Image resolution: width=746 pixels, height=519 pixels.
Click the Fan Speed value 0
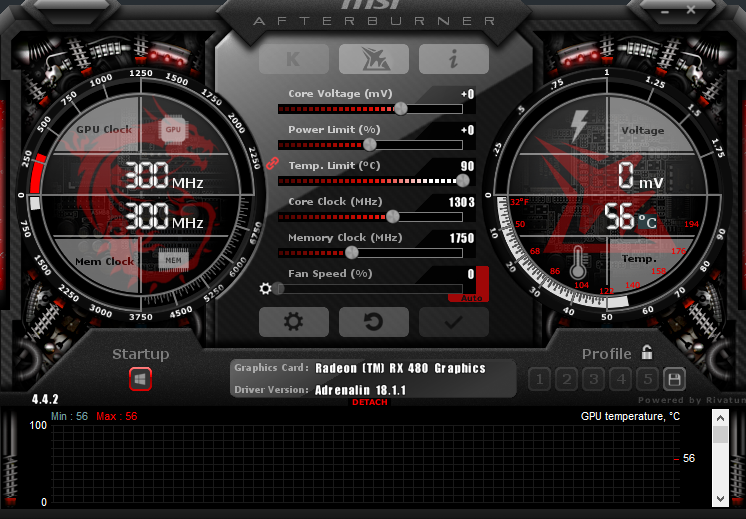(471, 274)
